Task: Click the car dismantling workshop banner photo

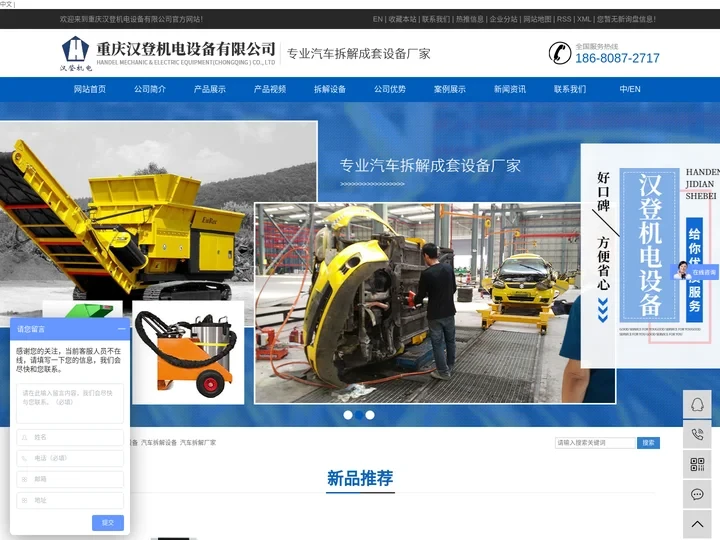Action: (x=435, y=303)
